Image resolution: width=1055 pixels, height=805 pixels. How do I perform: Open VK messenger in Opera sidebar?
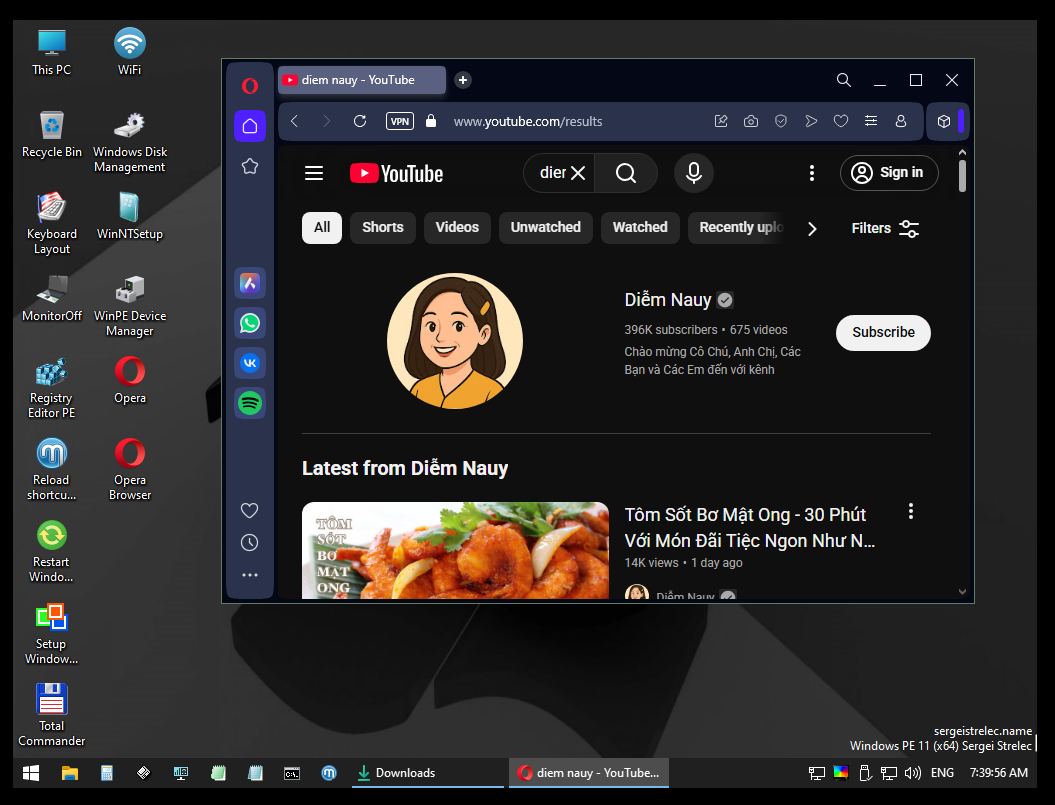[x=250, y=363]
